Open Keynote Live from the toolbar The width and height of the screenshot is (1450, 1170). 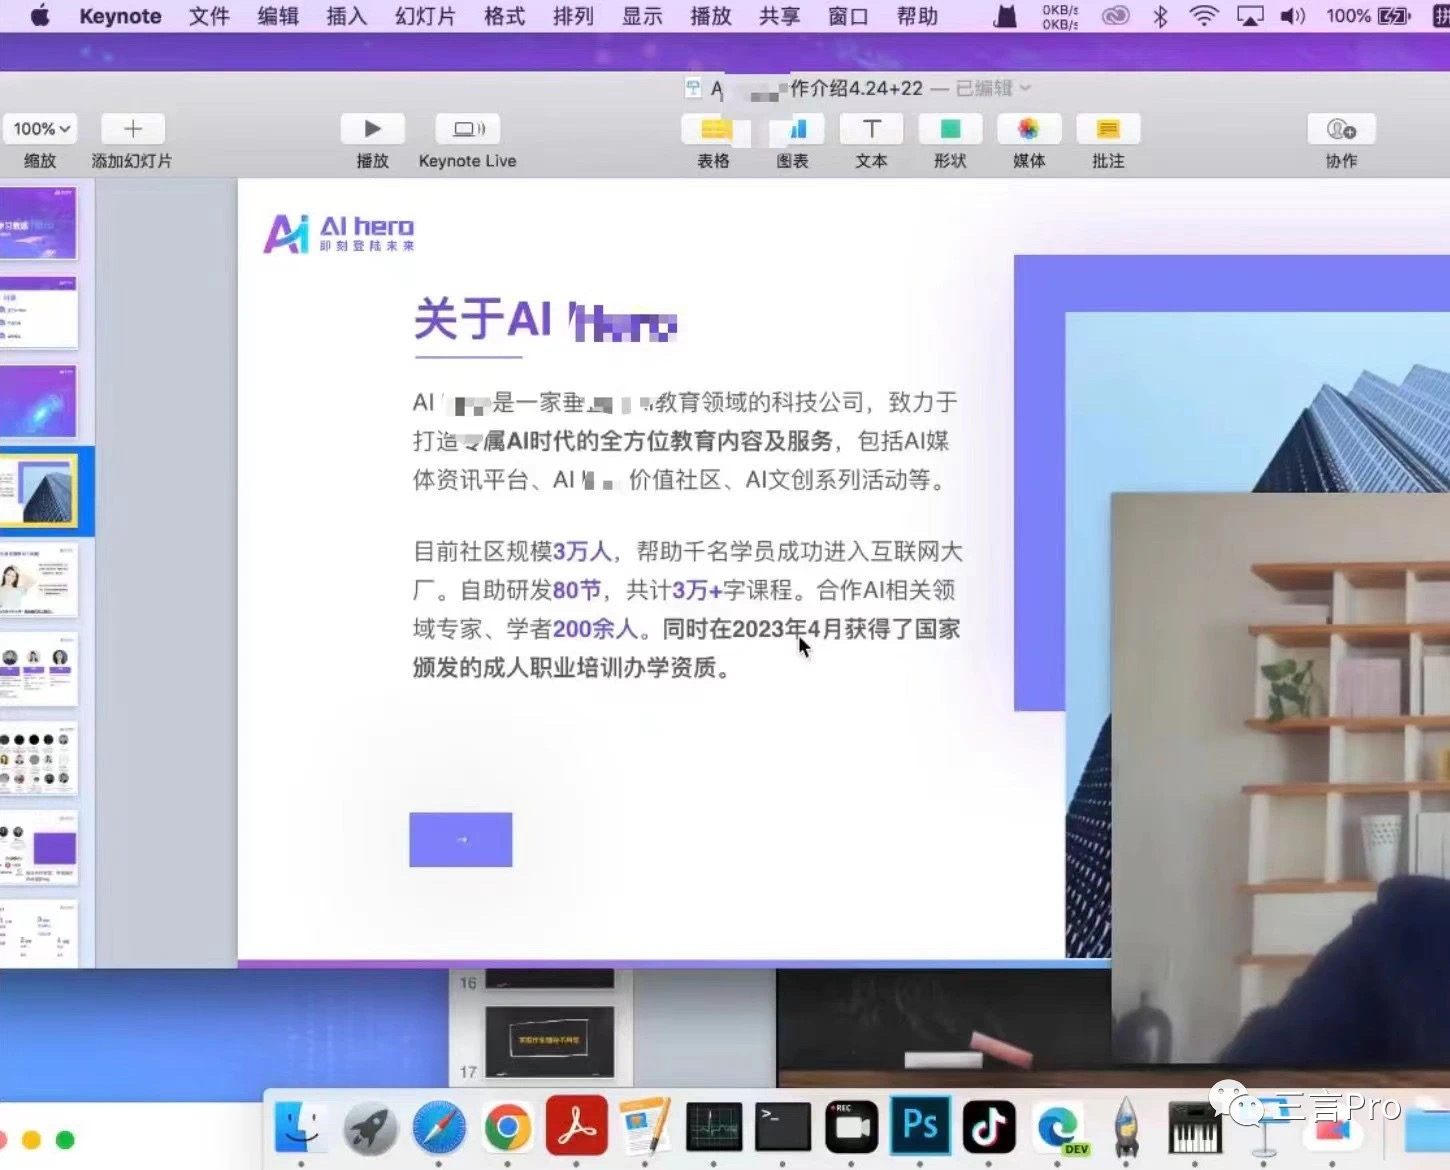[x=467, y=129]
